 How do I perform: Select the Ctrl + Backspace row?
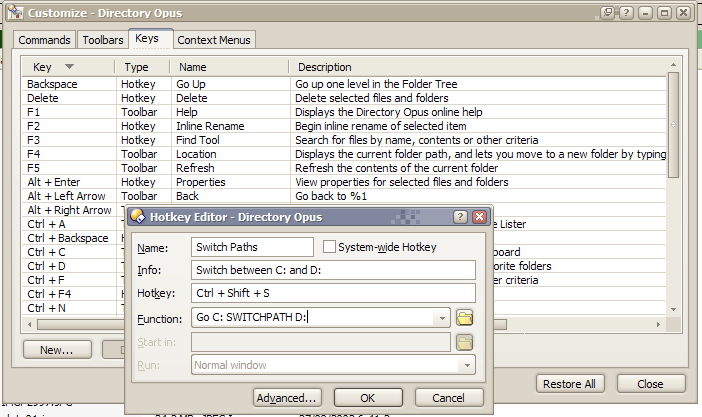68,238
